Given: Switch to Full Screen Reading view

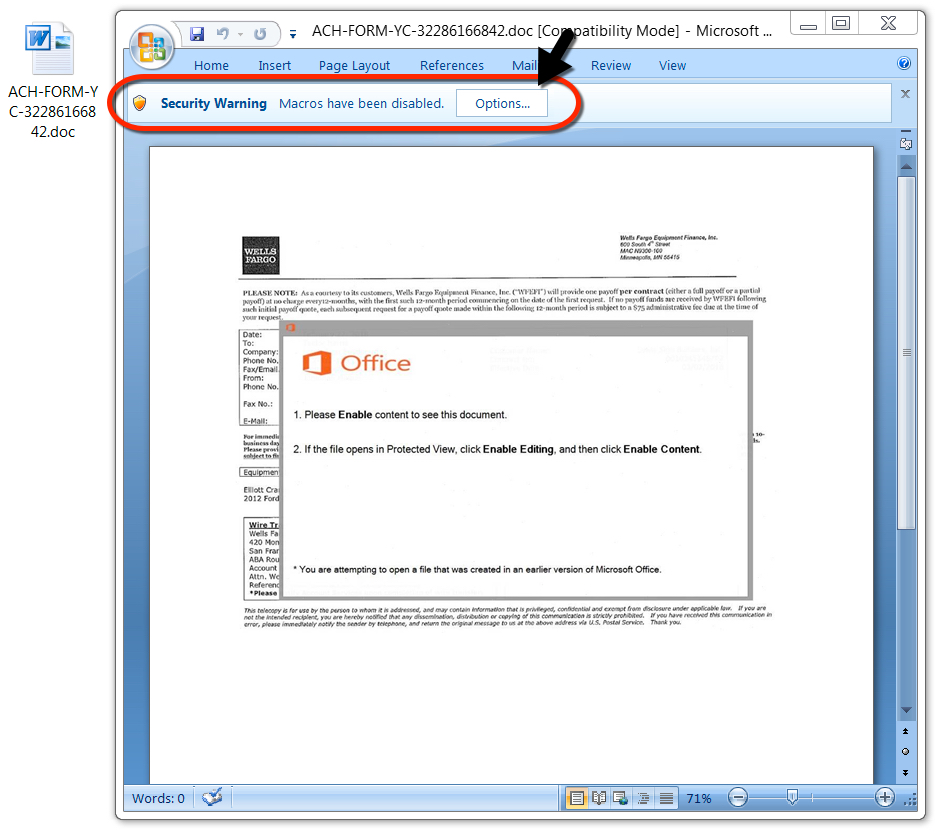Looking at the screenshot, I should pyautogui.click(x=599, y=798).
